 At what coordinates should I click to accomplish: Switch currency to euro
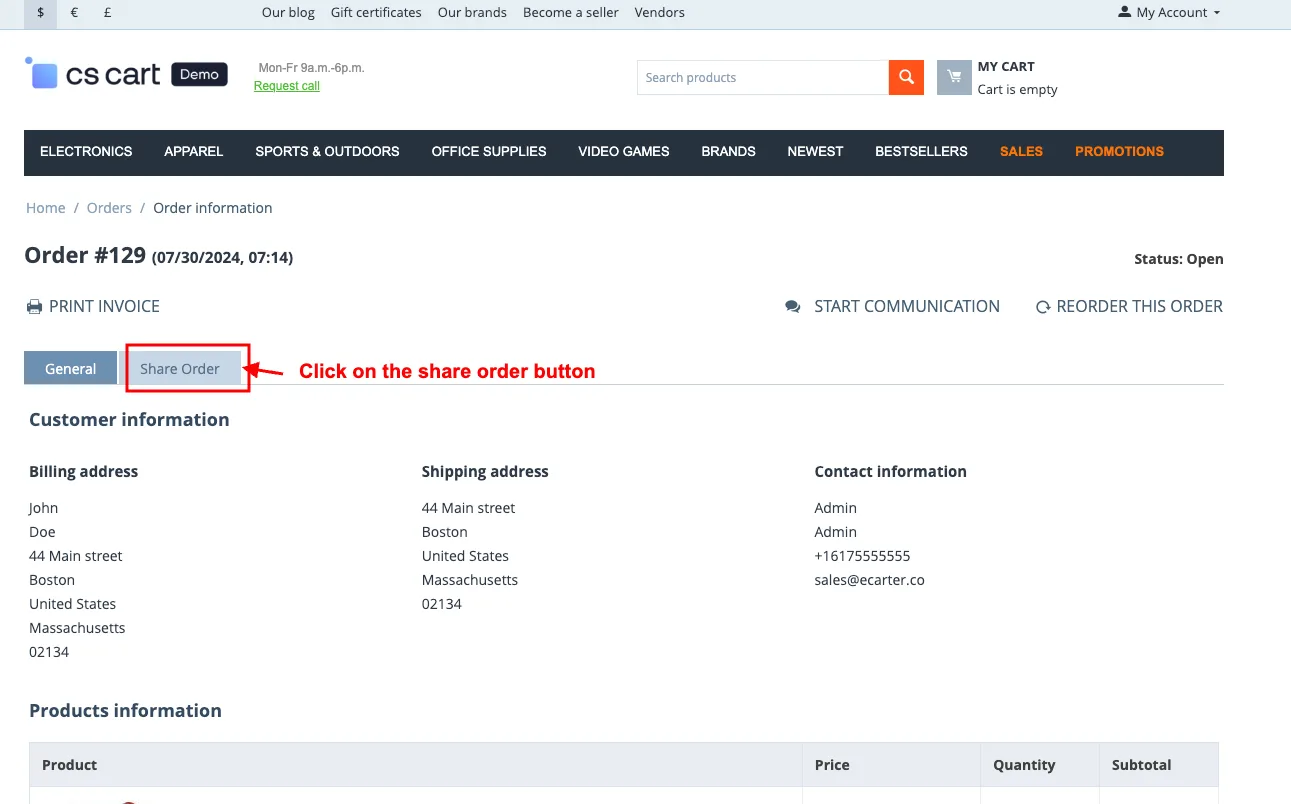[x=74, y=12]
